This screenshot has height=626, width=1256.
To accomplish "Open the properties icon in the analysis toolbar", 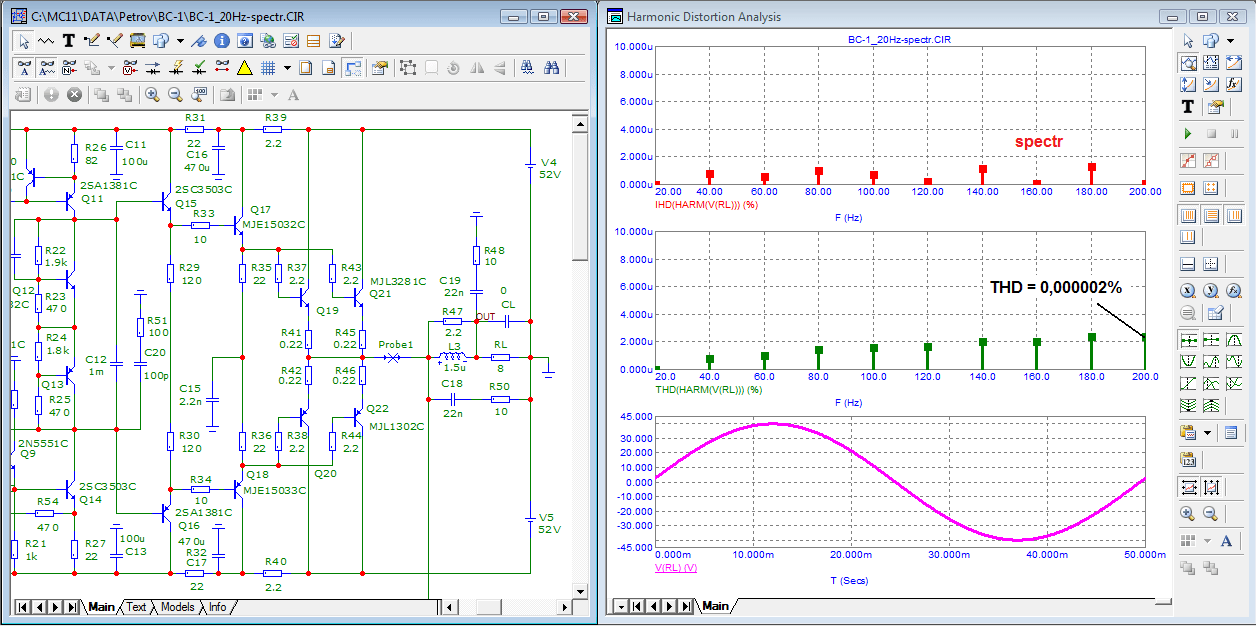I will [x=1216, y=106].
